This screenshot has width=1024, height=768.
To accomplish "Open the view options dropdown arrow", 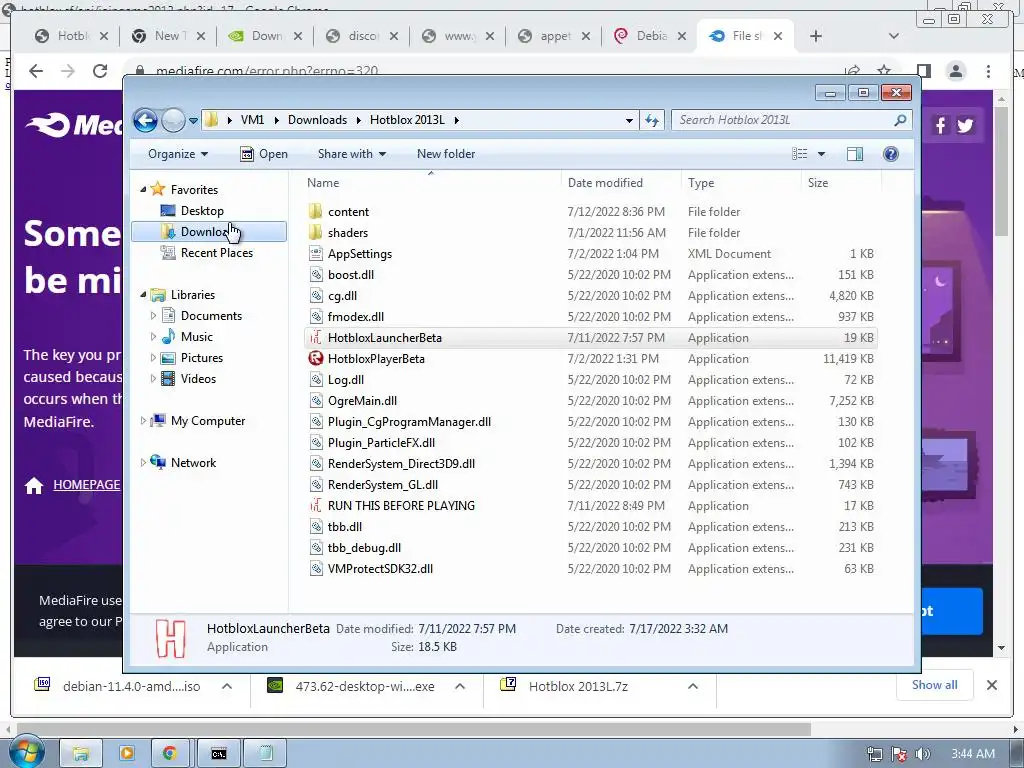I will tap(822, 154).
